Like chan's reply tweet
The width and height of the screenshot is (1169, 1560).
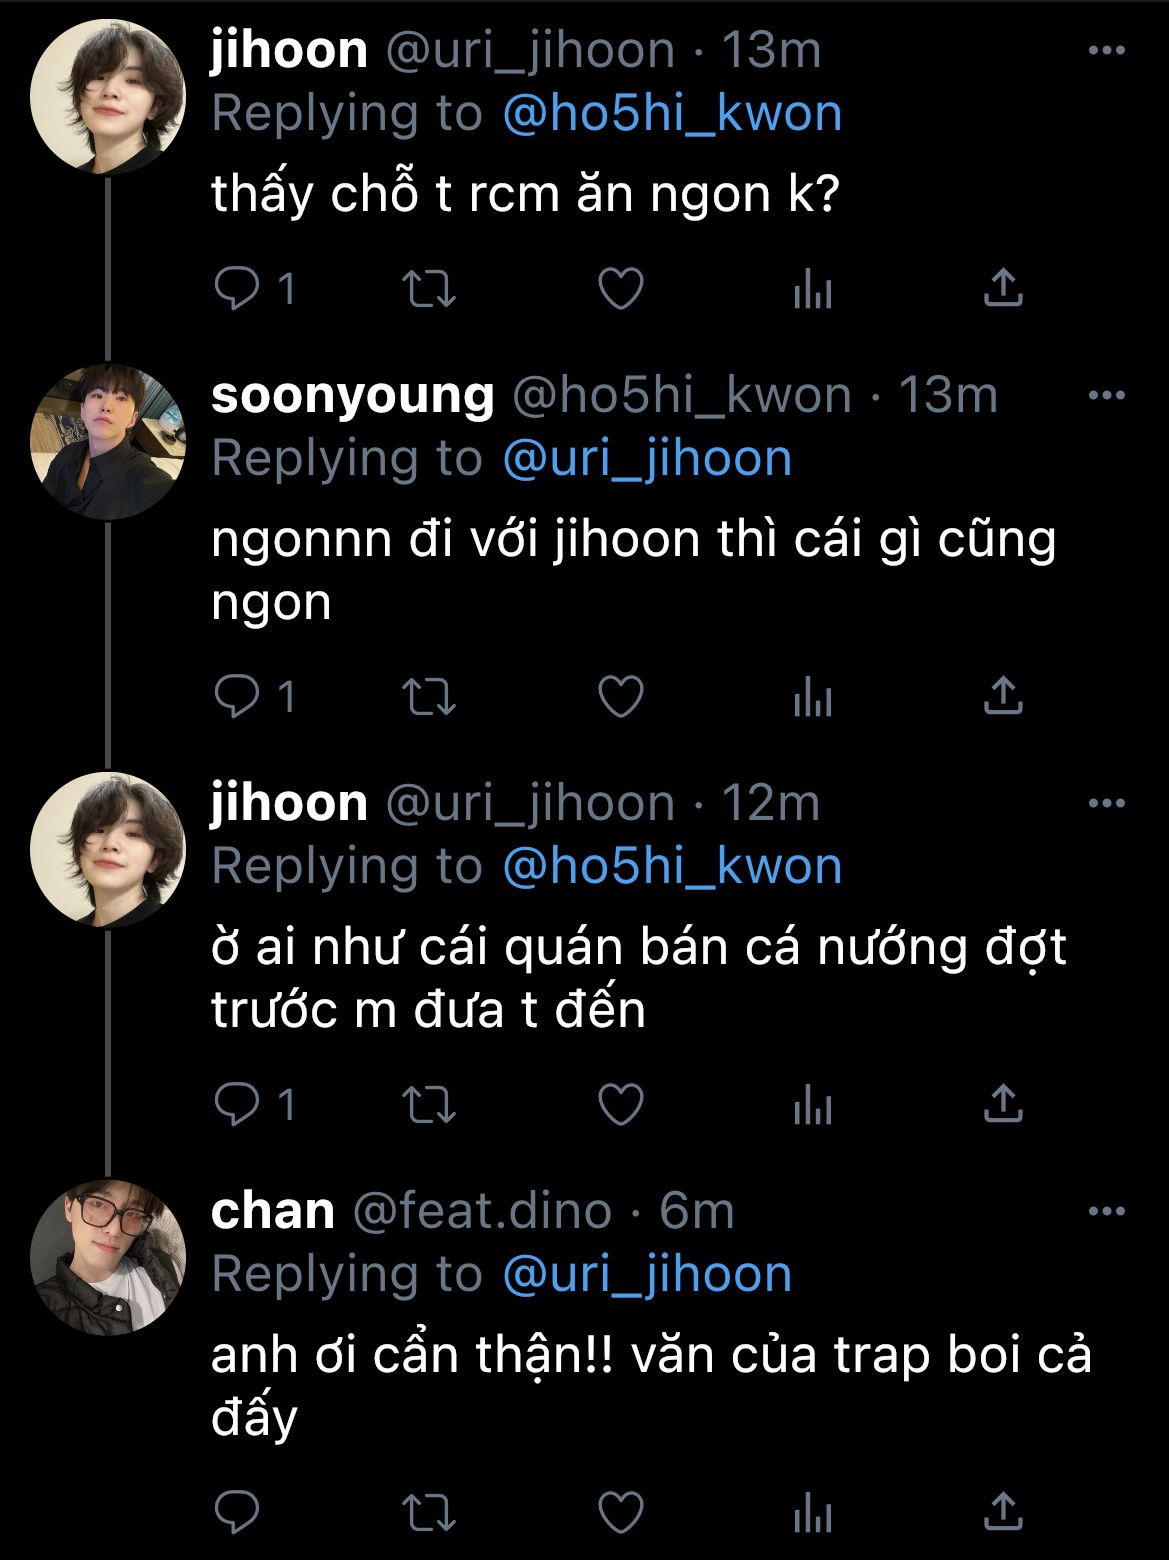coord(620,1512)
